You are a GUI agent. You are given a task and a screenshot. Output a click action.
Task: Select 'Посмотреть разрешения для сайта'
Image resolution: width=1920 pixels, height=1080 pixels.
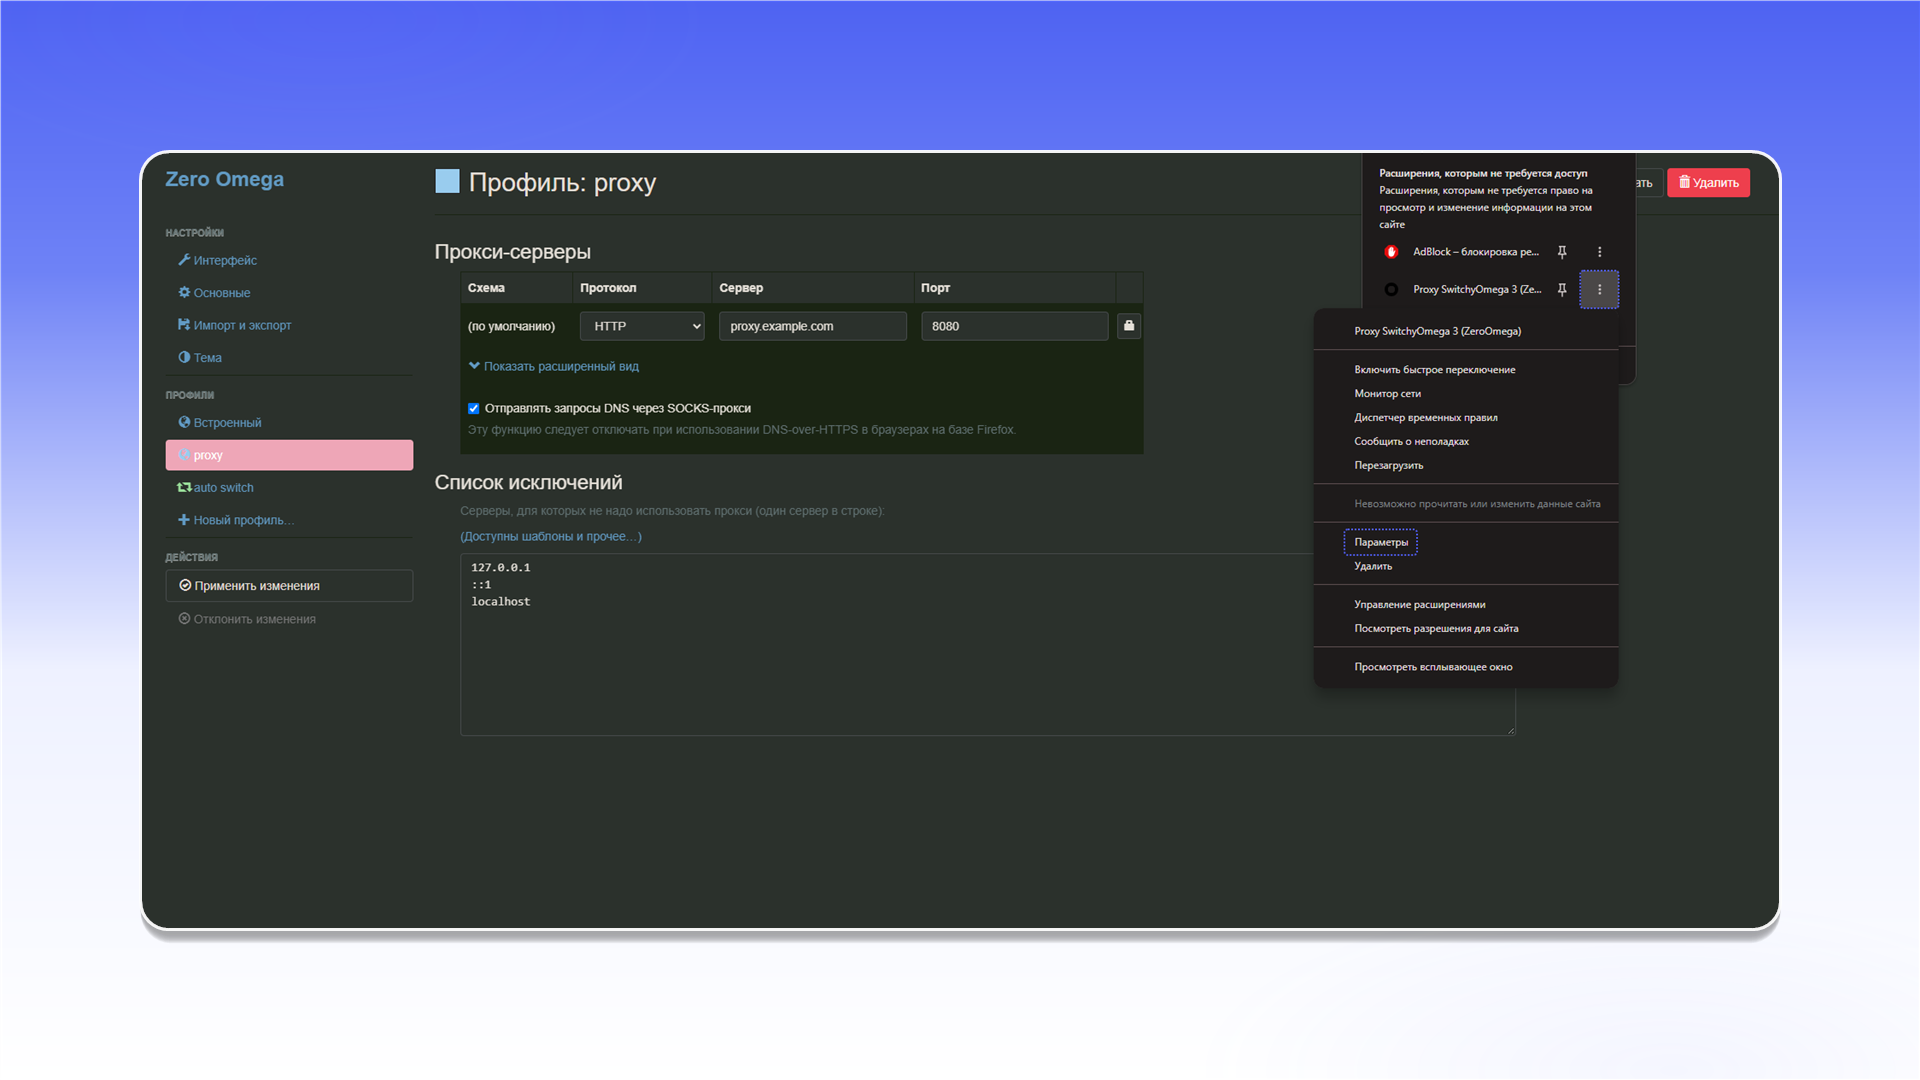click(x=1436, y=629)
